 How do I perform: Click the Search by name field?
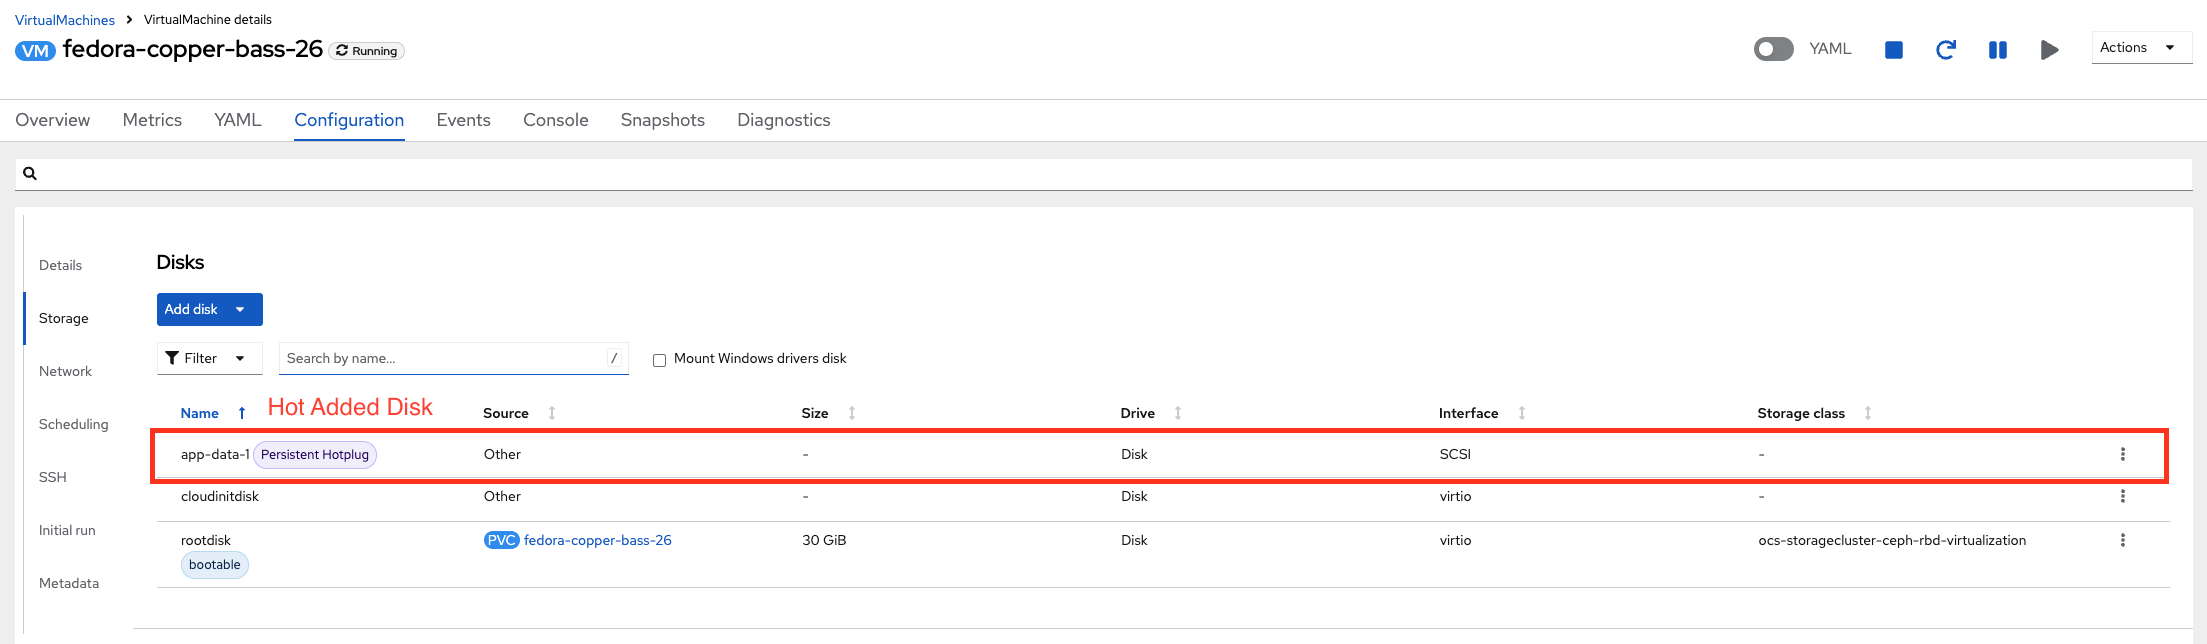point(443,358)
